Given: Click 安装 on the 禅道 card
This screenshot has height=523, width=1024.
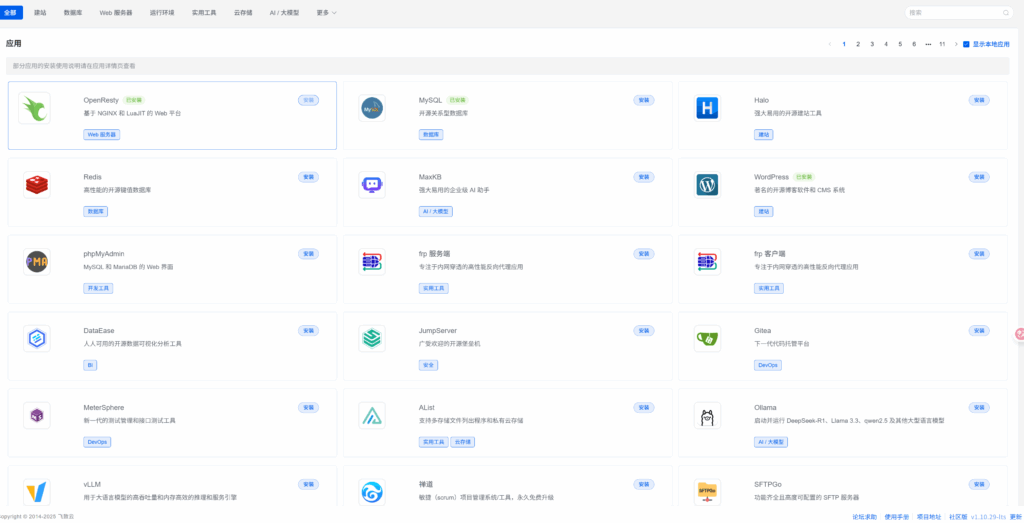Looking at the screenshot, I should 644,484.
